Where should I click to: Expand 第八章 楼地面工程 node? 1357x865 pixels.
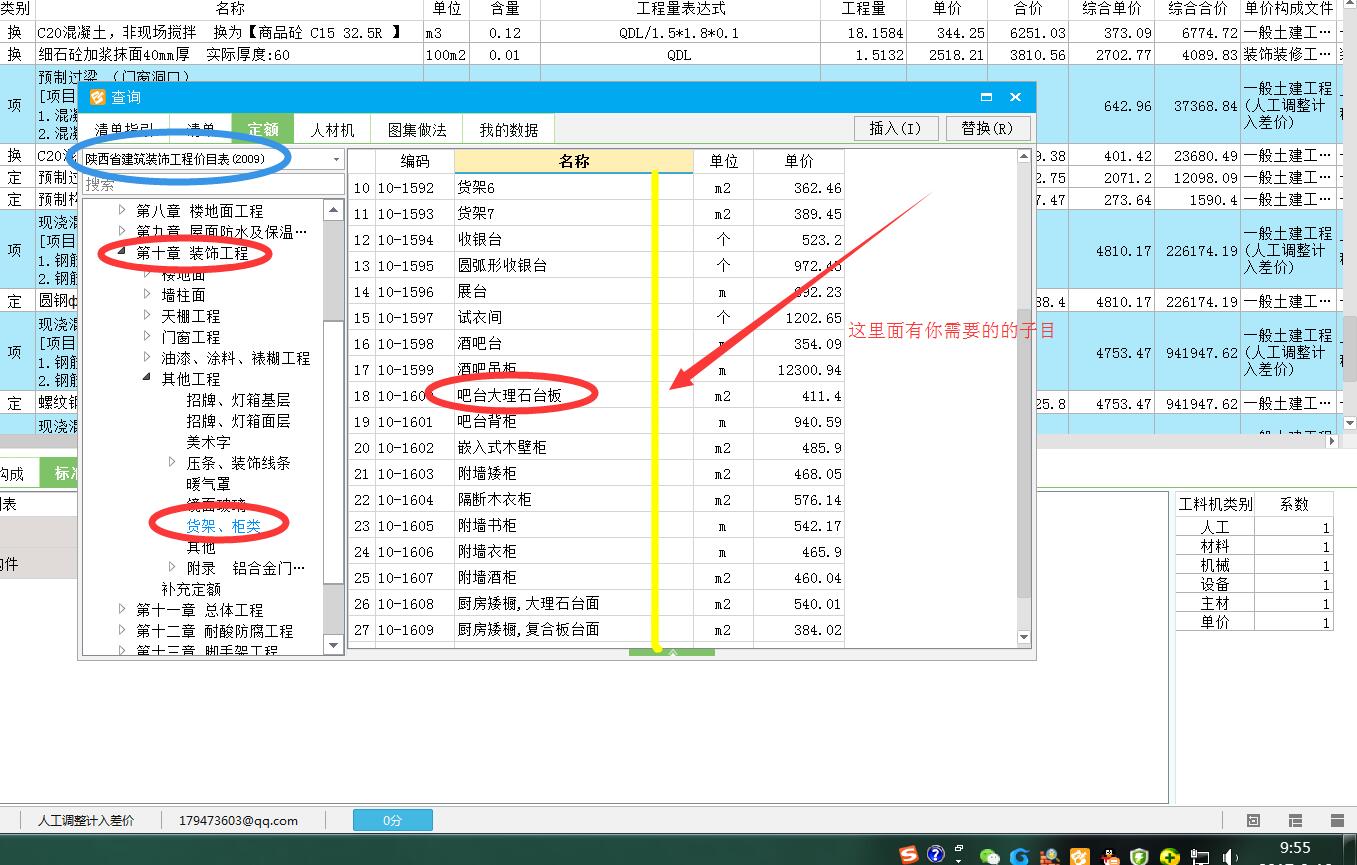point(123,210)
